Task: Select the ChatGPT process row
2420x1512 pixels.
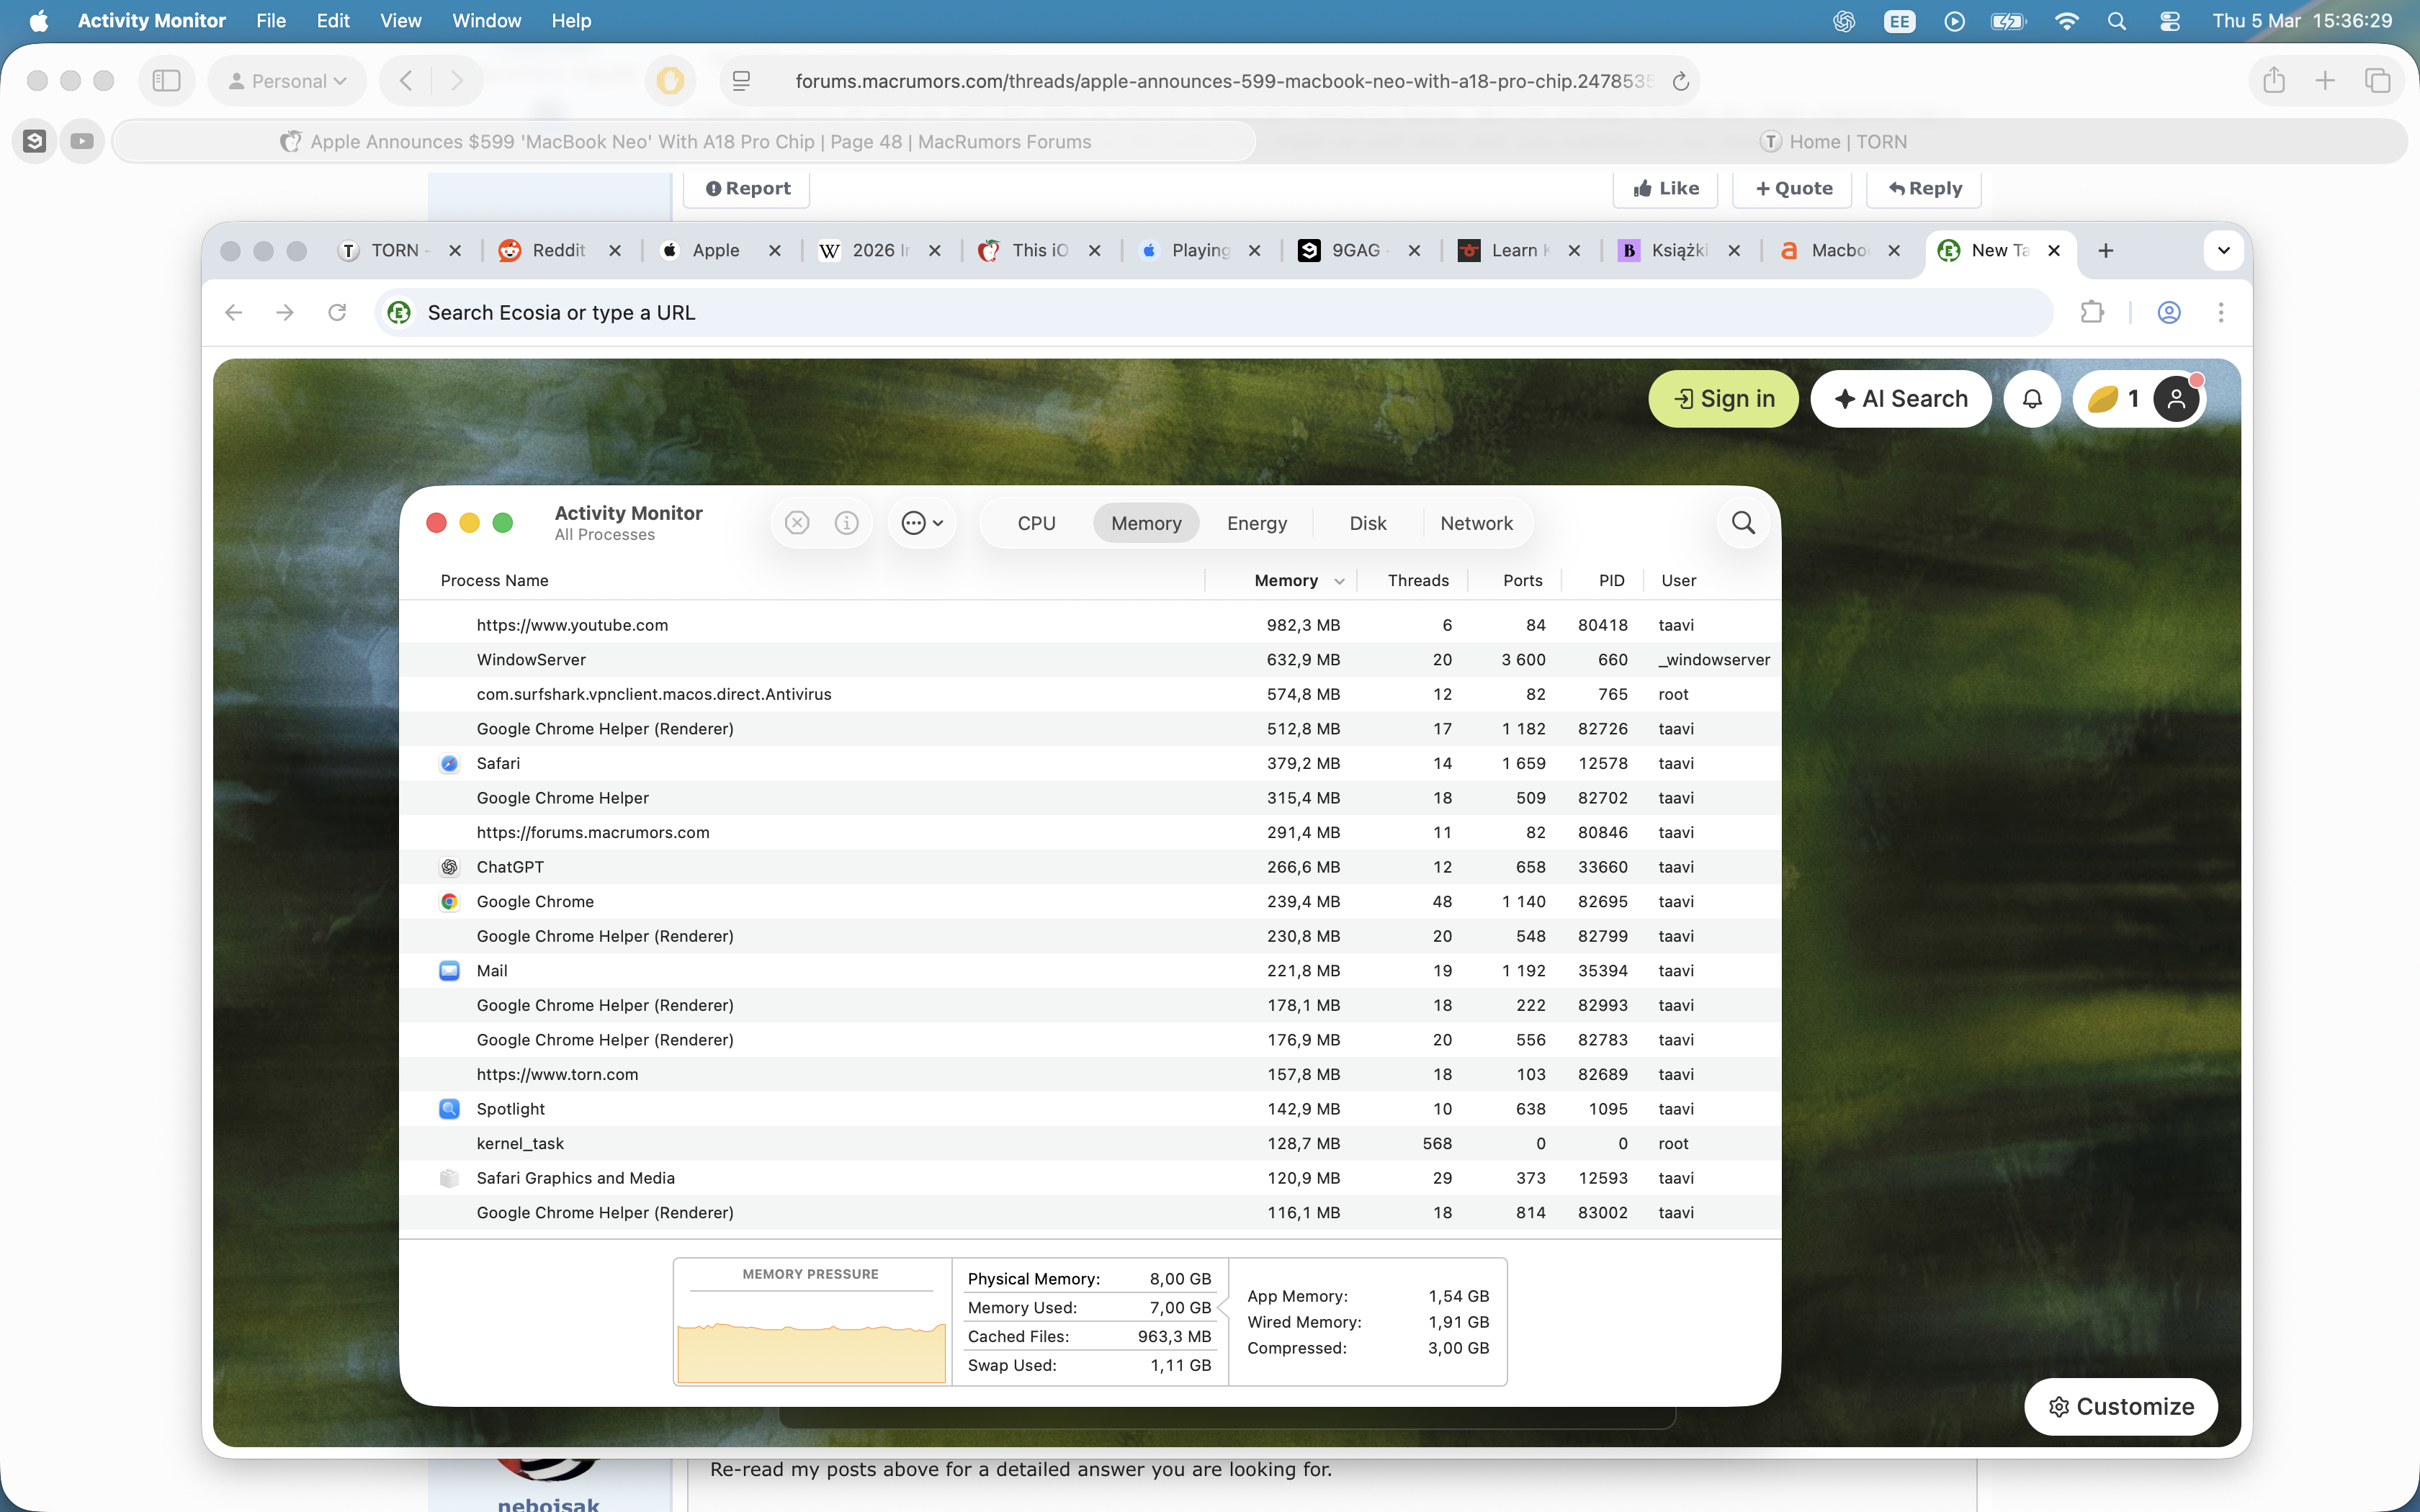Action: (1090, 867)
